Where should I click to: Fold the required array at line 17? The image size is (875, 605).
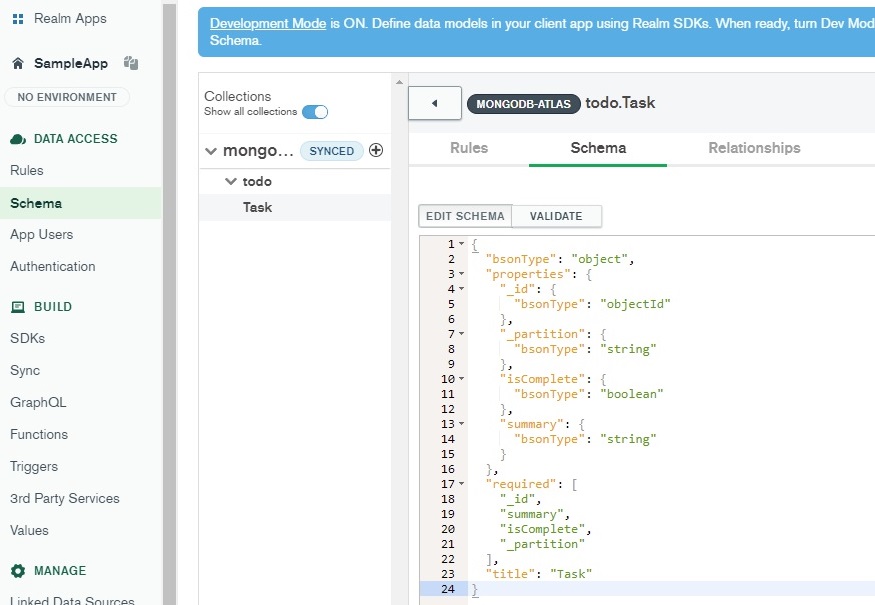[x=461, y=484]
